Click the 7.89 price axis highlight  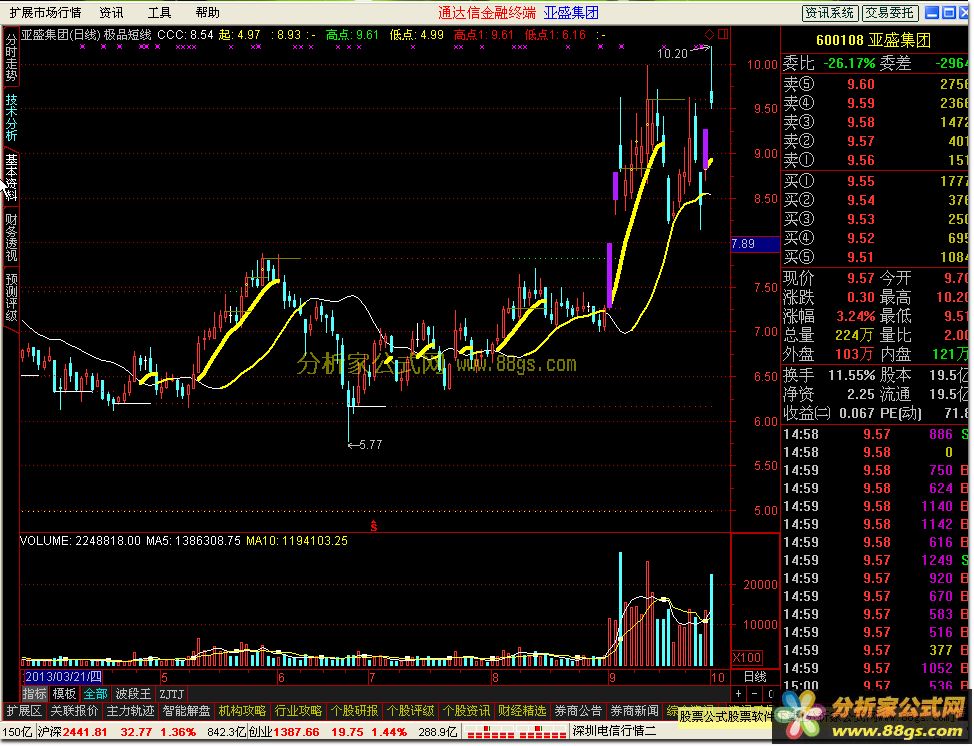[x=755, y=244]
